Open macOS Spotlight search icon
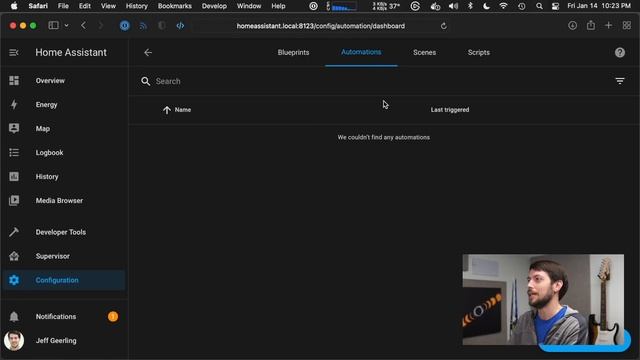 pyautogui.click(x=539, y=6)
